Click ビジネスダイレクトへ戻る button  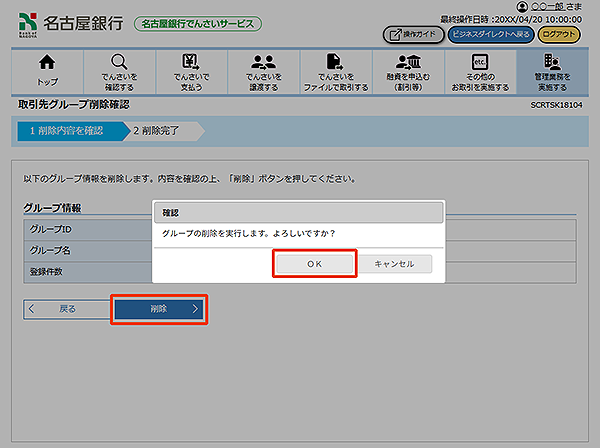489,34
